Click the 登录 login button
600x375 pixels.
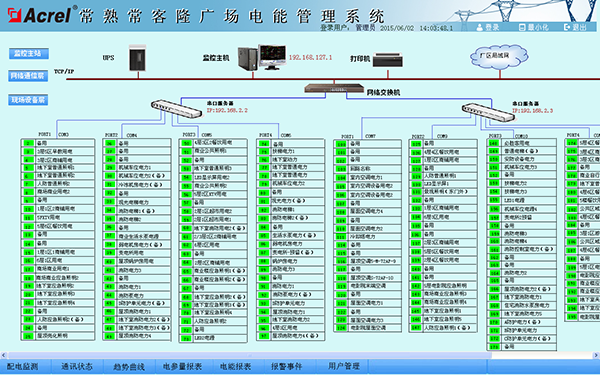pos(488,27)
